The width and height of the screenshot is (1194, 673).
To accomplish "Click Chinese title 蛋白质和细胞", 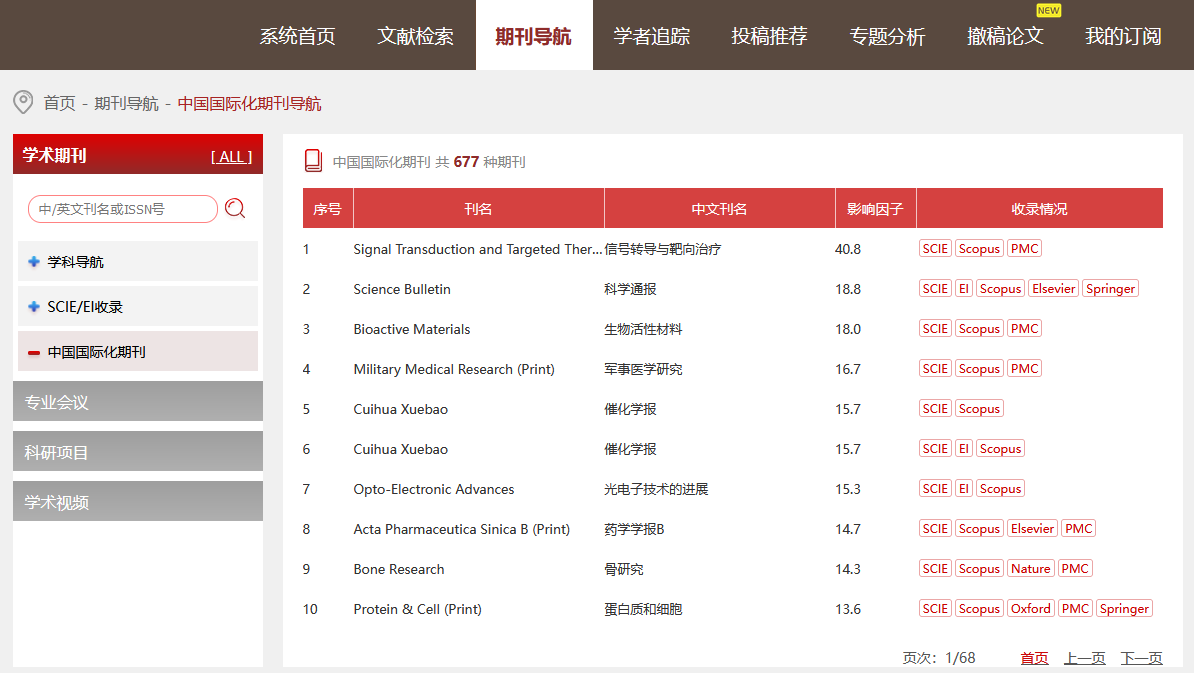I will (x=643, y=609).
